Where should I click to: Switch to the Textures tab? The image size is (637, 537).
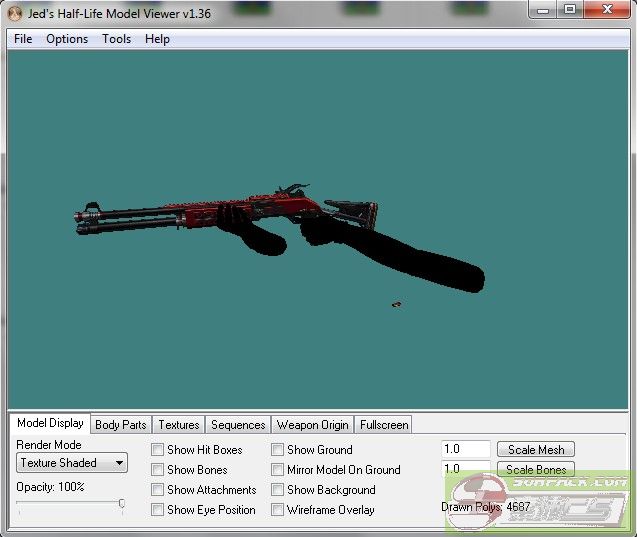tap(178, 425)
